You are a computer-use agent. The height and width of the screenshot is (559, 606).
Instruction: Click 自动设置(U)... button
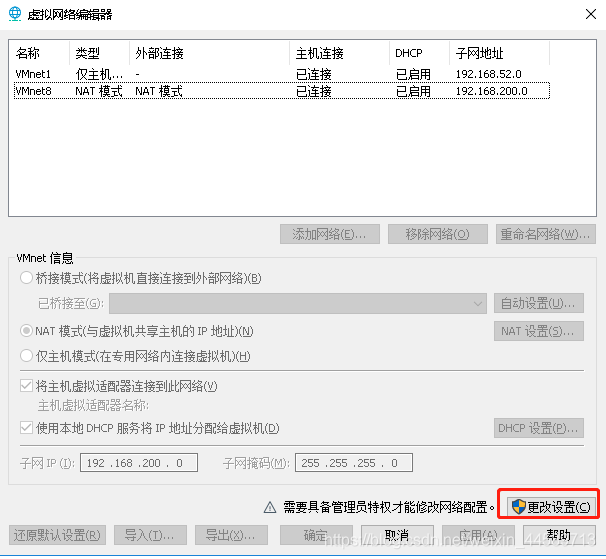click(x=539, y=303)
